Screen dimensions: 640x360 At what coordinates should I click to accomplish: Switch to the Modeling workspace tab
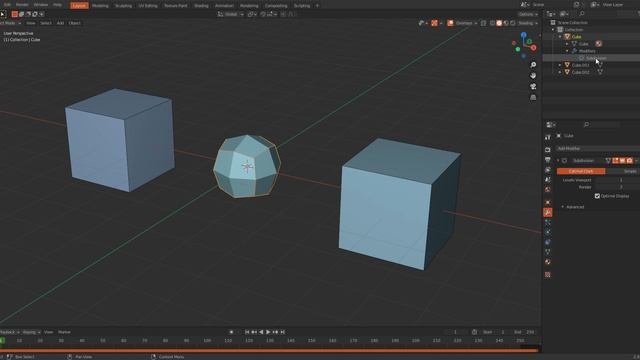tap(100, 6)
